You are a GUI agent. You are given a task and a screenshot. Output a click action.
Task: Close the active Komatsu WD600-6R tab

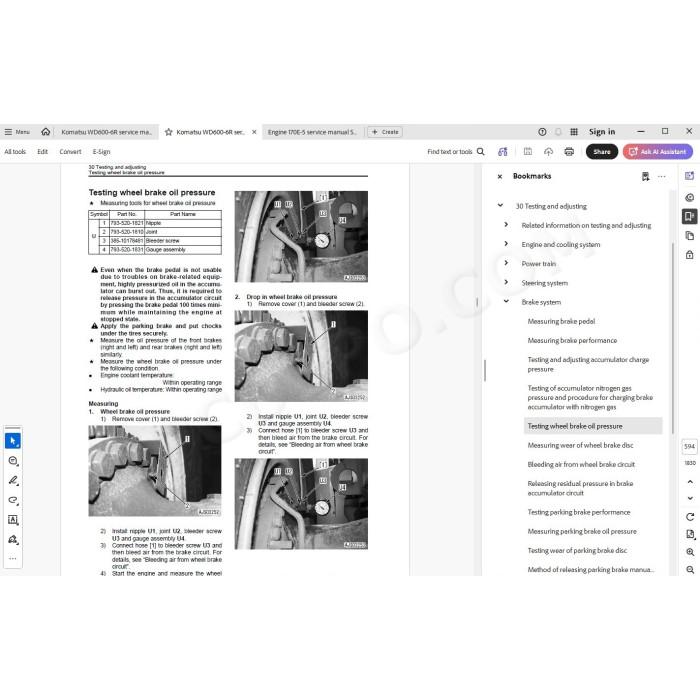pos(254,132)
